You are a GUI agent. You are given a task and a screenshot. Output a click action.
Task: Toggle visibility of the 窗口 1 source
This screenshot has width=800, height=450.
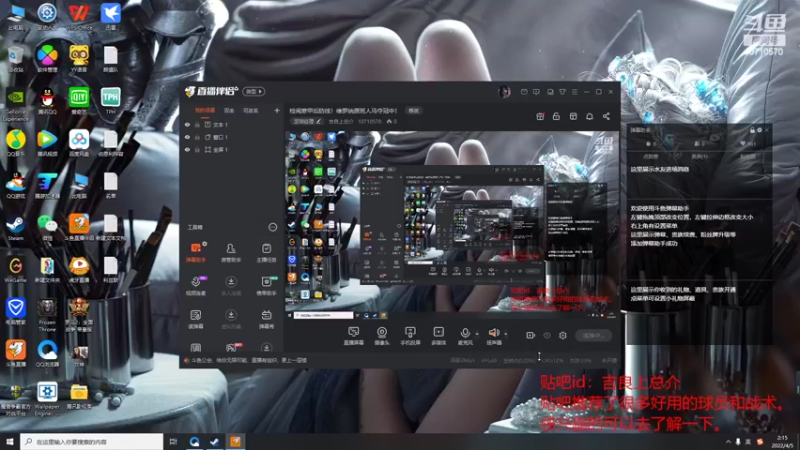pos(187,137)
